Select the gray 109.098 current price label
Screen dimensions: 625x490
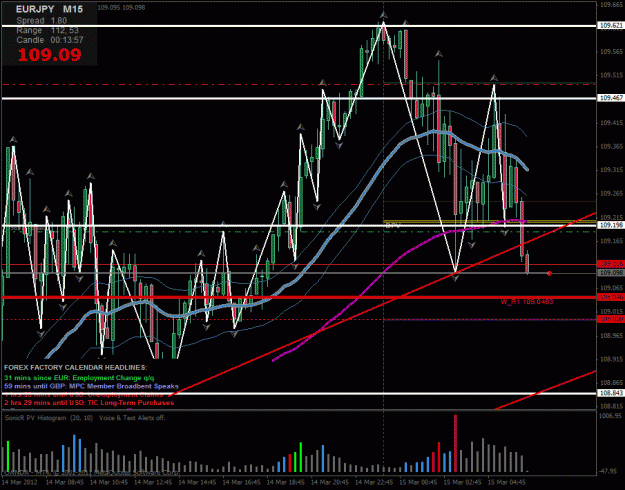tap(611, 273)
